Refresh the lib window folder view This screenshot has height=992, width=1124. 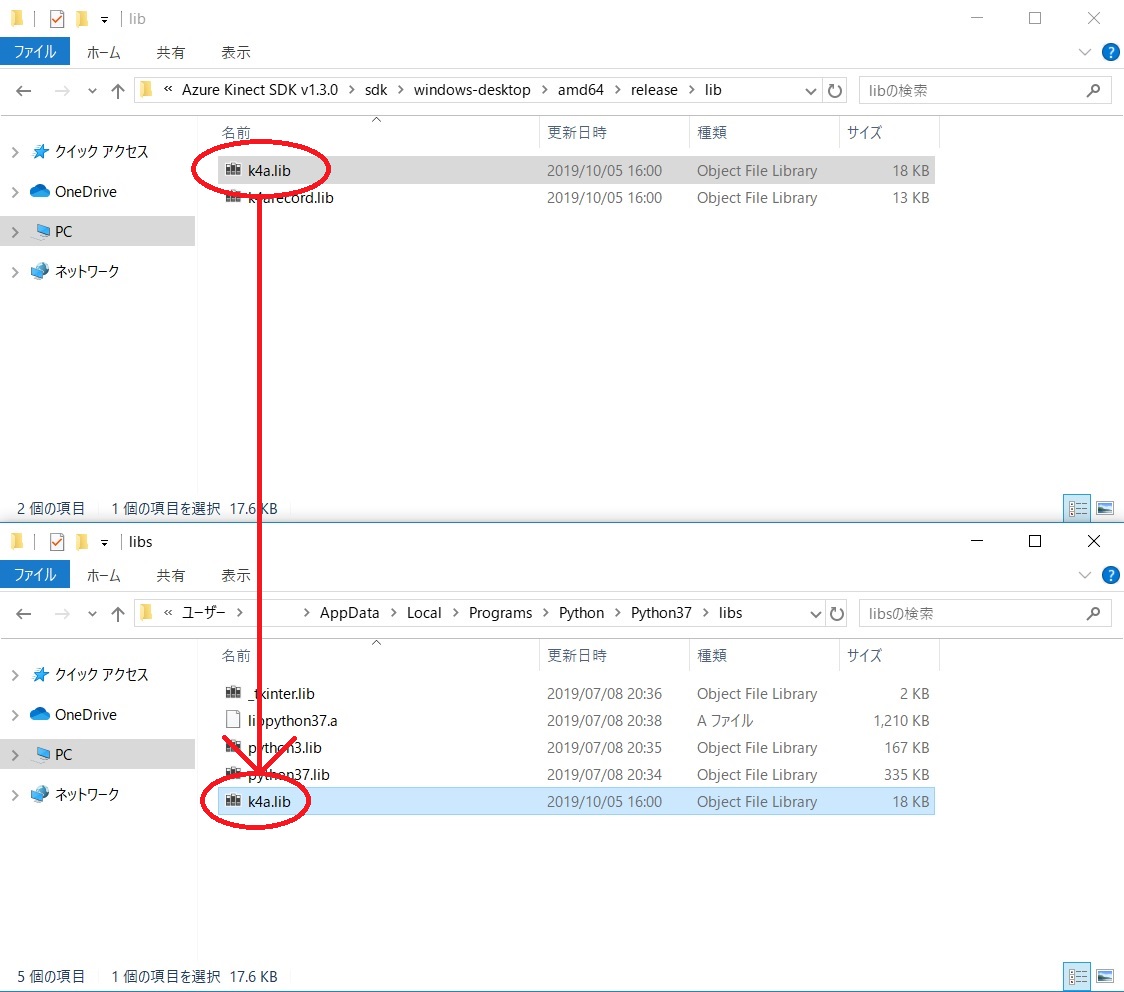coord(835,91)
